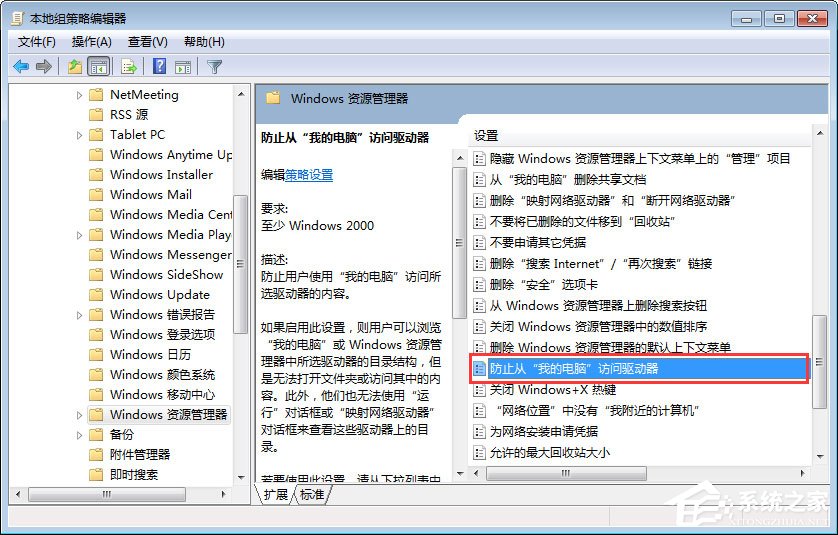Go up one level with folder icon

click(x=75, y=66)
